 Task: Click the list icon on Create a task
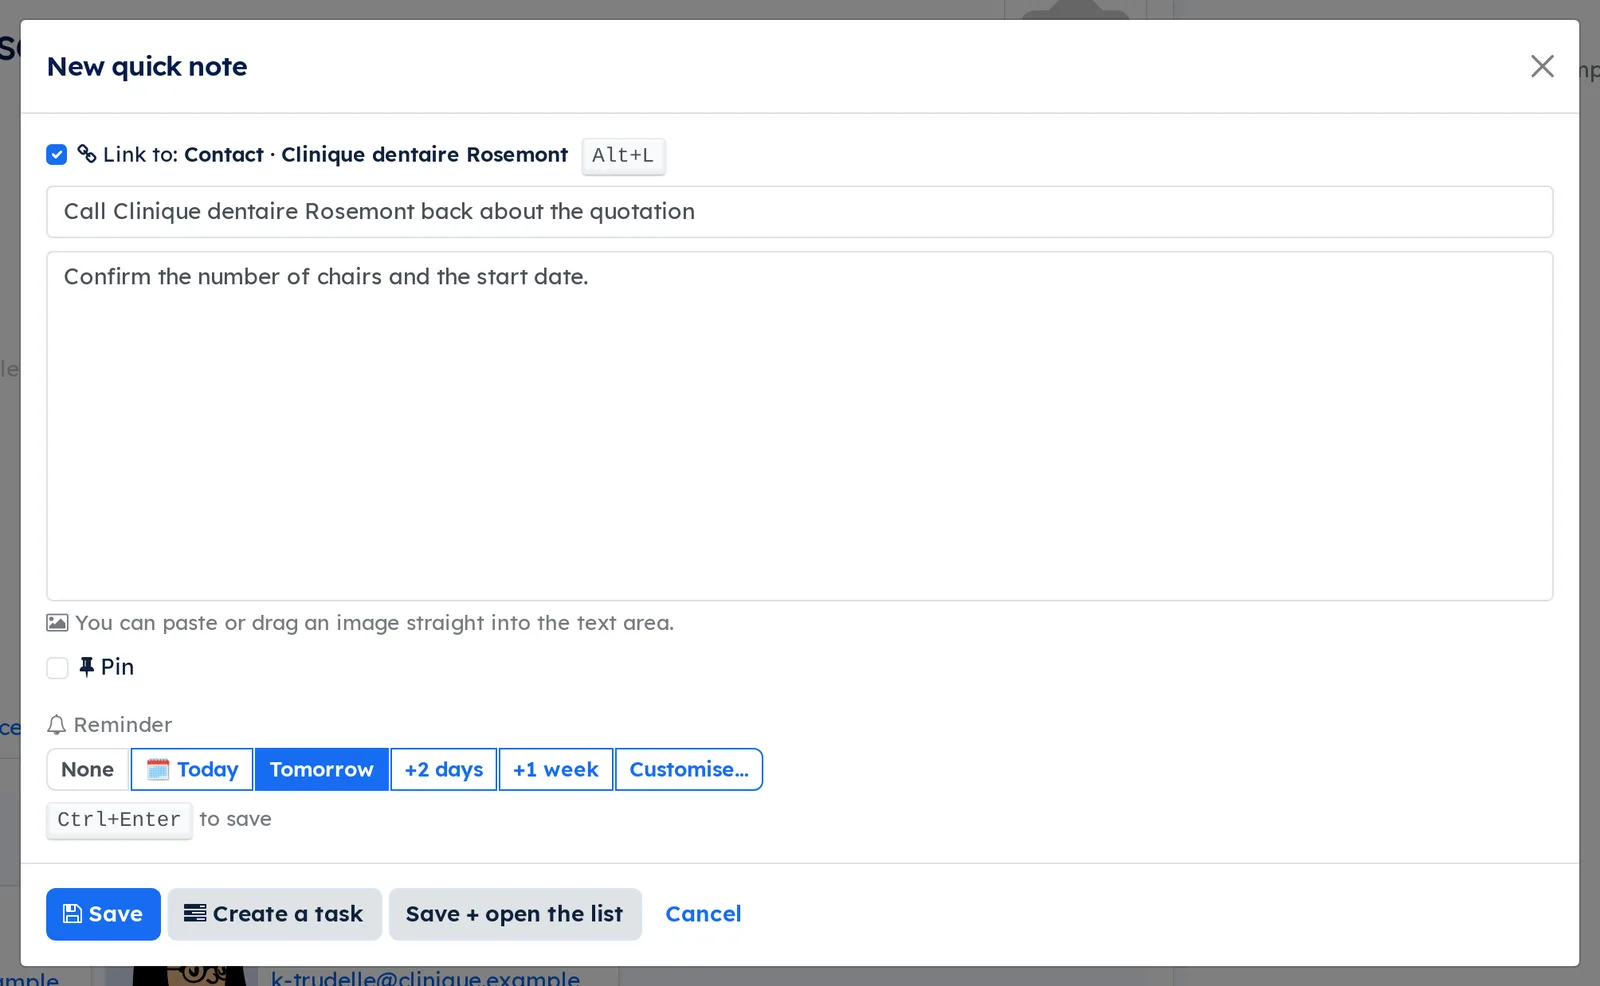click(195, 913)
